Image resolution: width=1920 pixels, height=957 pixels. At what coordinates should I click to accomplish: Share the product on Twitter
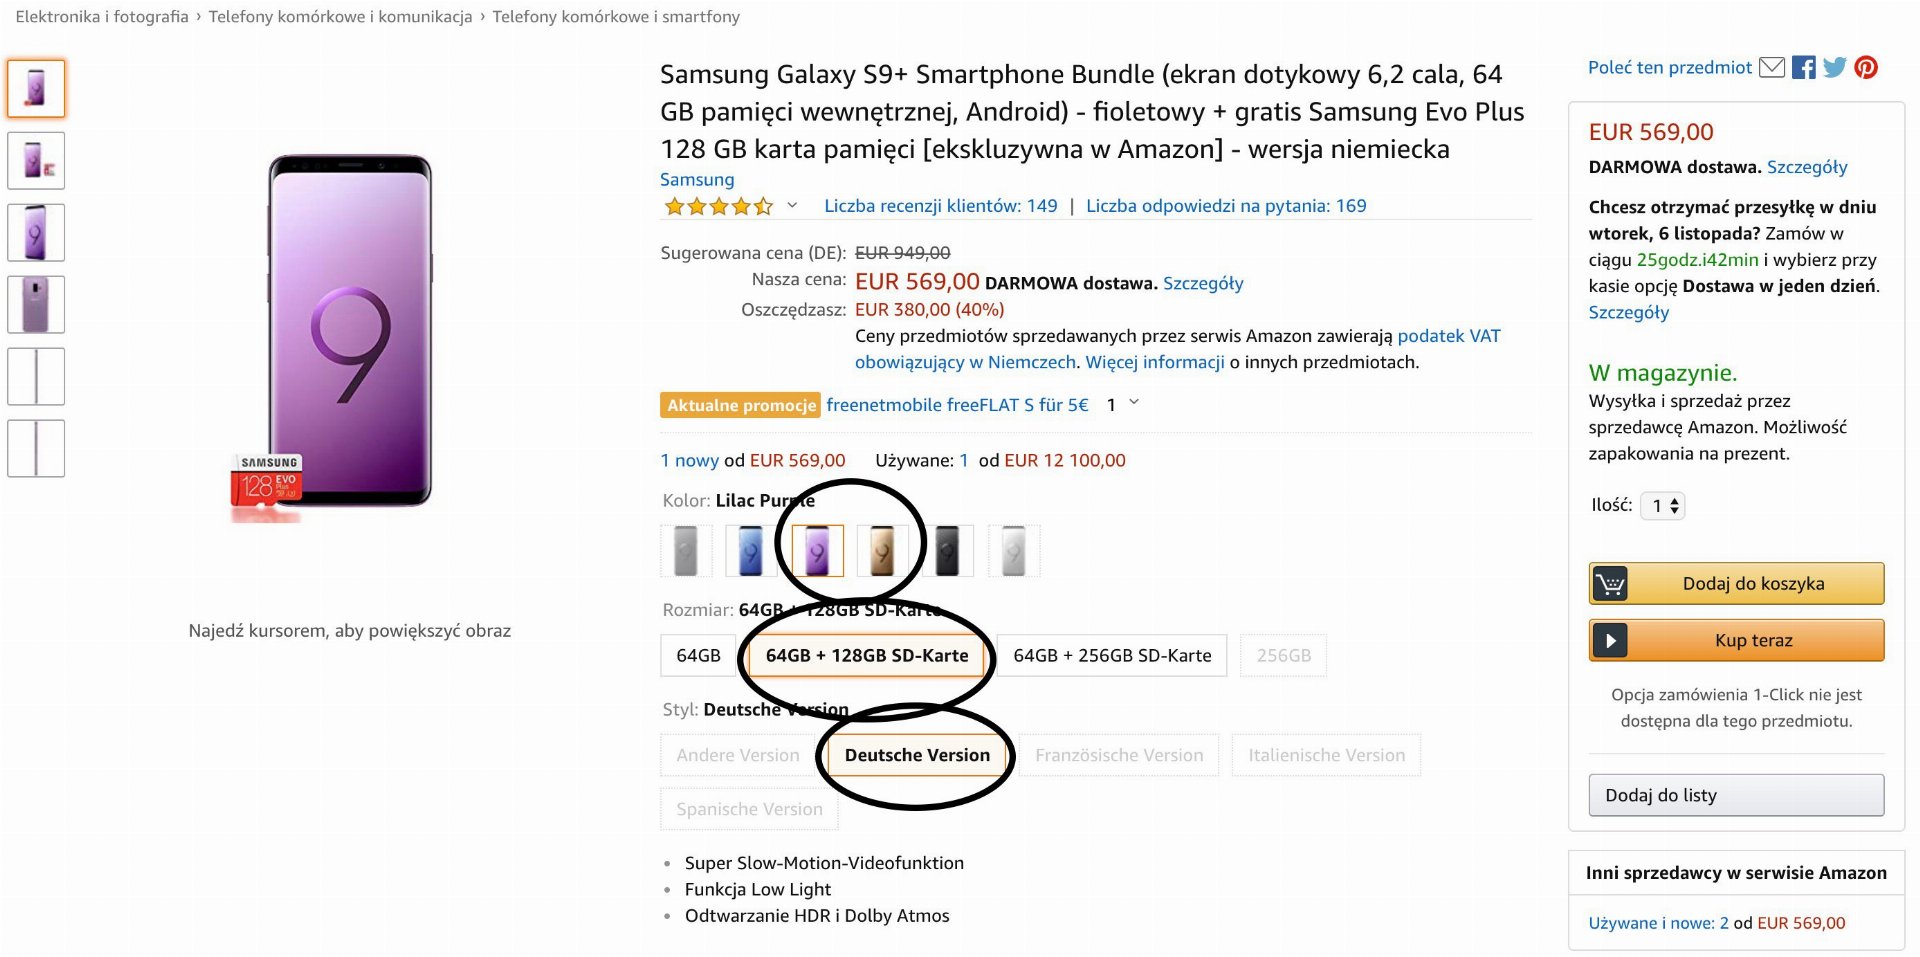point(1834,67)
